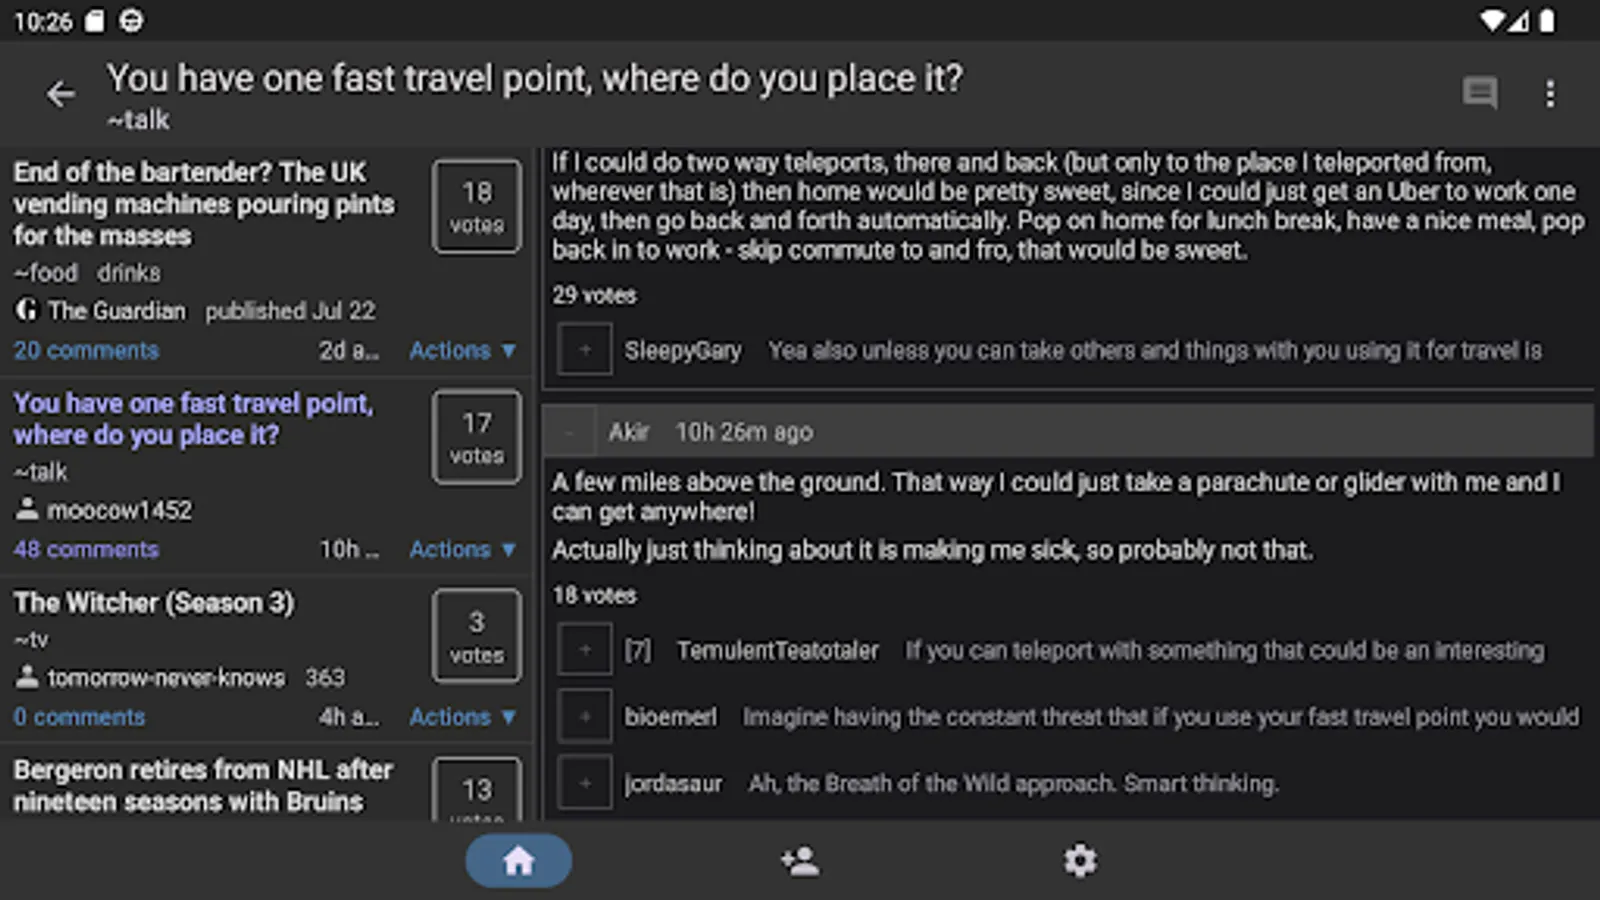Open the three-dot overflow menu

[1549, 94]
